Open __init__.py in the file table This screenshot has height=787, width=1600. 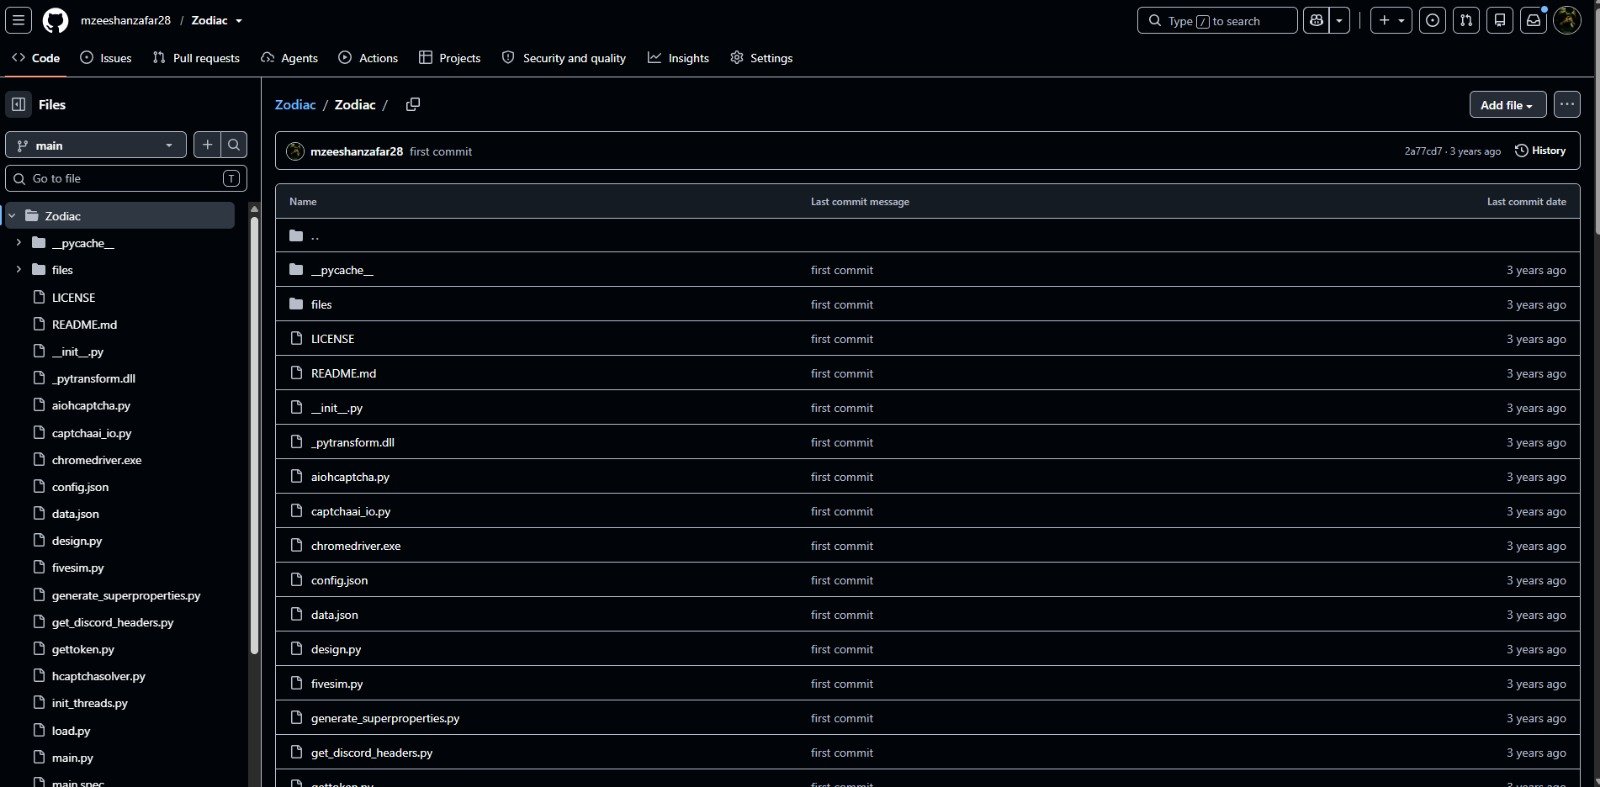point(337,408)
